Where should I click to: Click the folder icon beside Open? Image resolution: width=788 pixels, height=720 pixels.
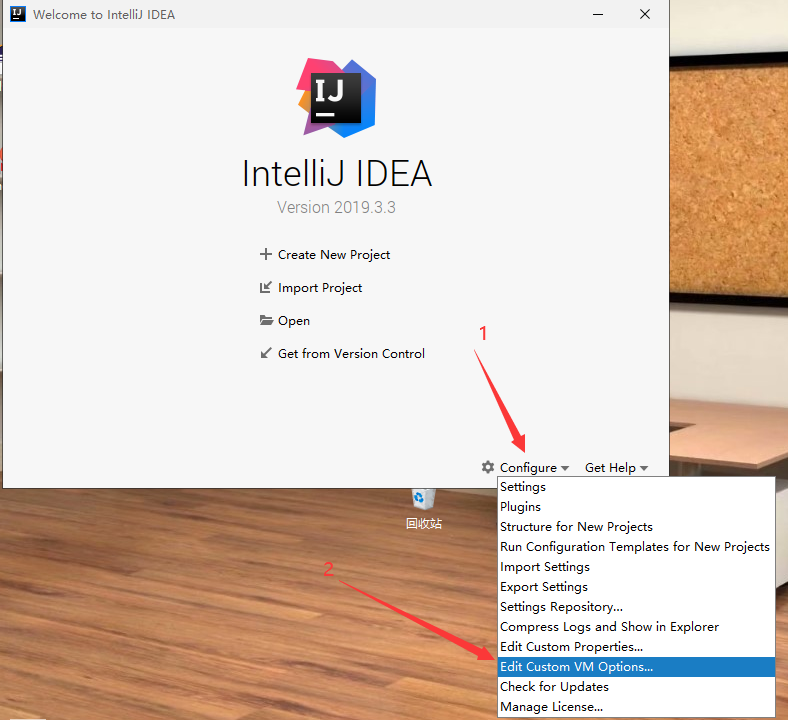[x=266, y=320]
